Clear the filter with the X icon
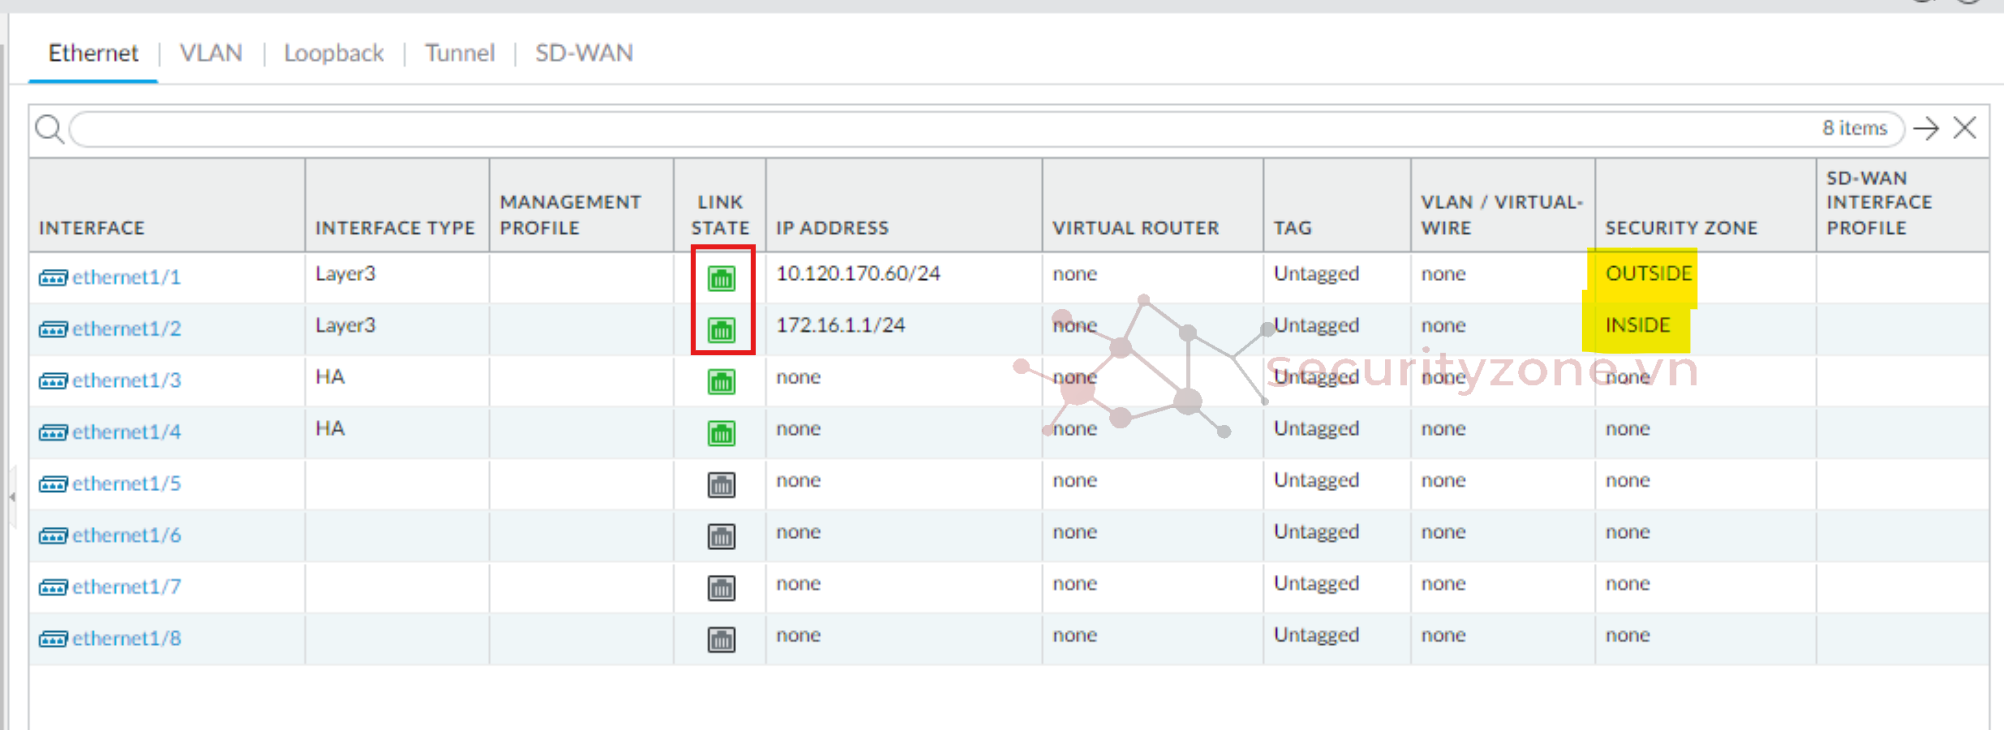2004x730 pixels. pos(1964,128)
